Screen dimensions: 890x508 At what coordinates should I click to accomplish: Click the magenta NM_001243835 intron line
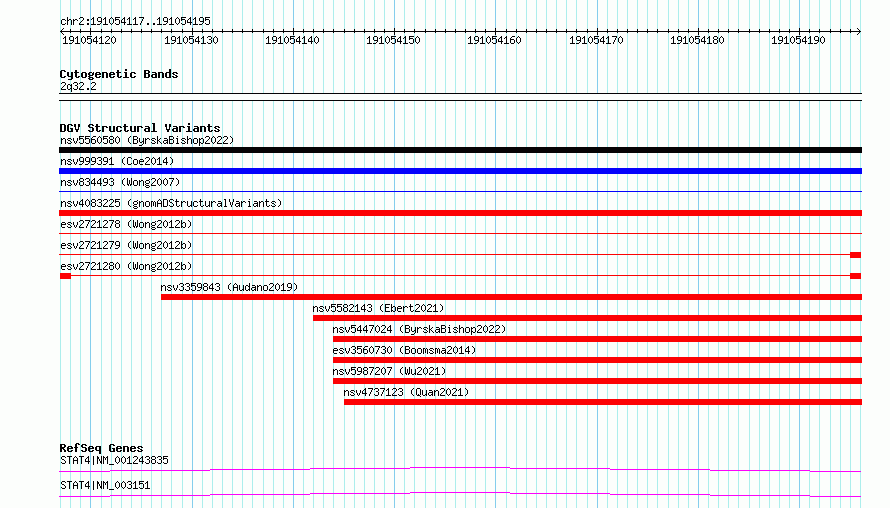coord(460,468)
